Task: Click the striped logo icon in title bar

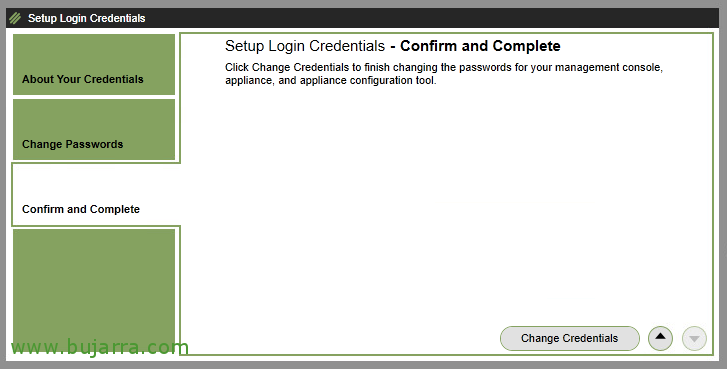Action: [x=15, y=18]
